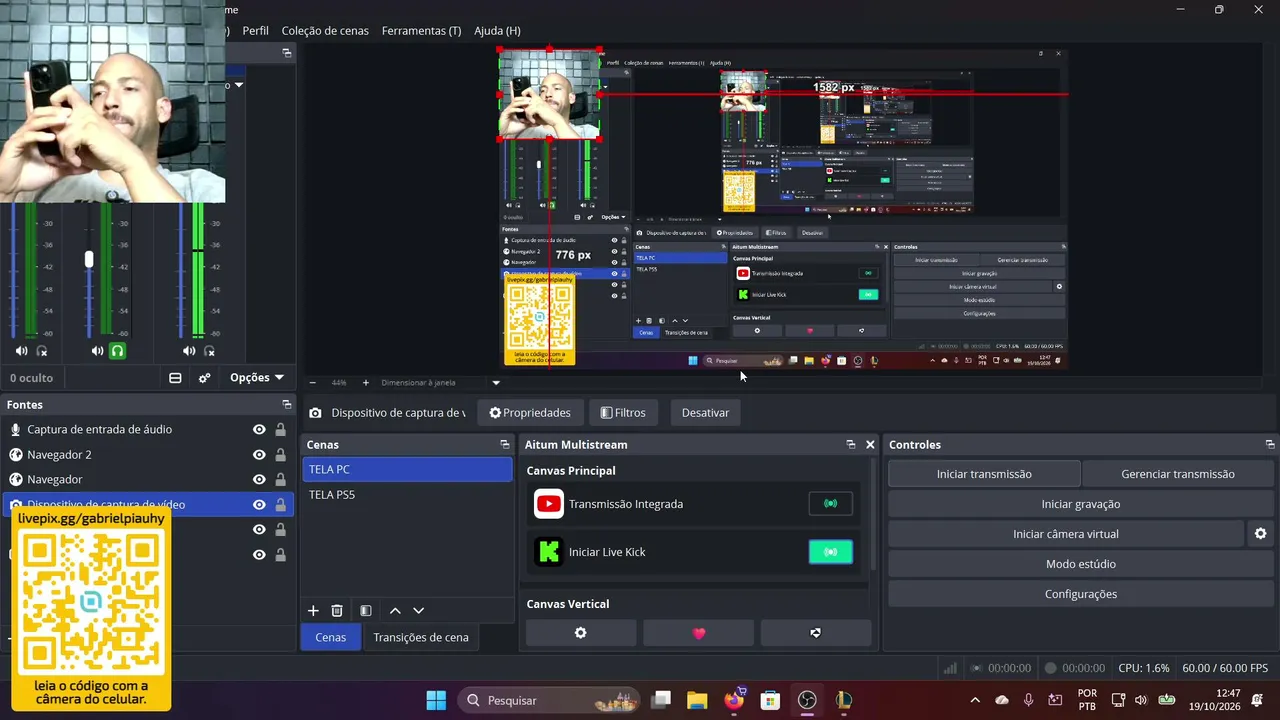Open source Propriedades button
The width and height of the screenshot is (1280, 720).
coord(530,413)
